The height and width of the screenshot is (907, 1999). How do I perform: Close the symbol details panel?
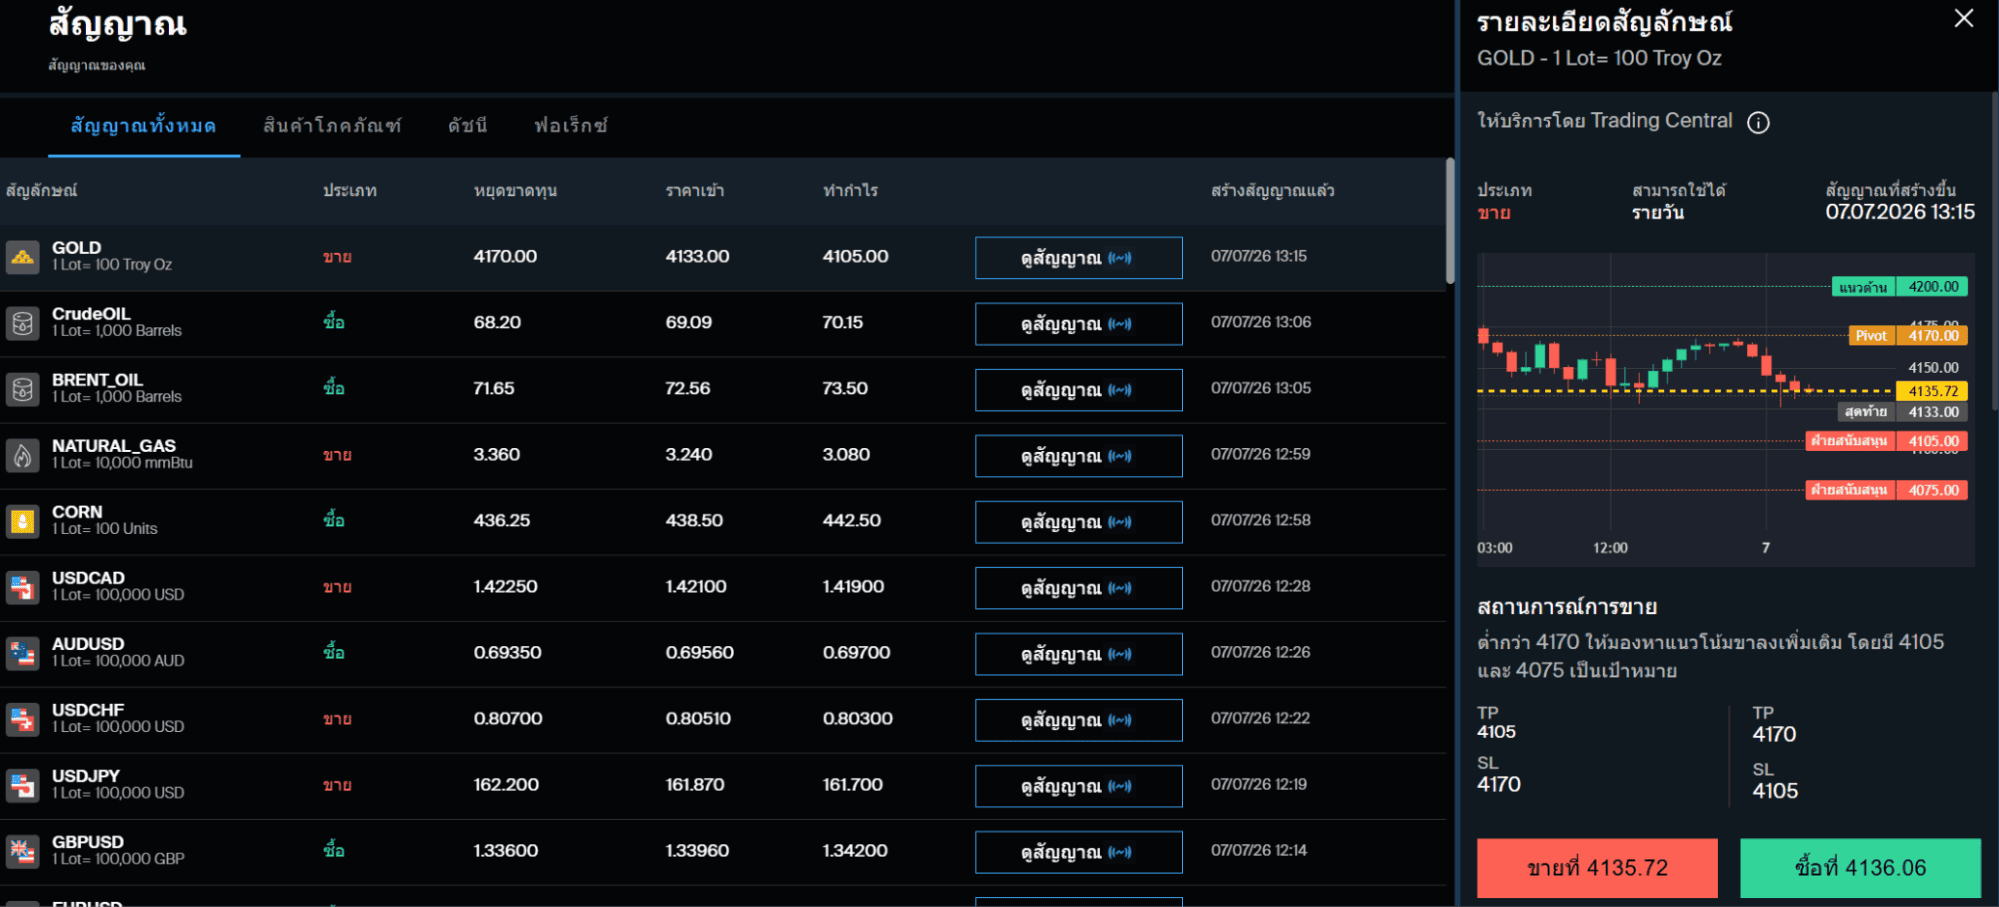[1964, 18]
